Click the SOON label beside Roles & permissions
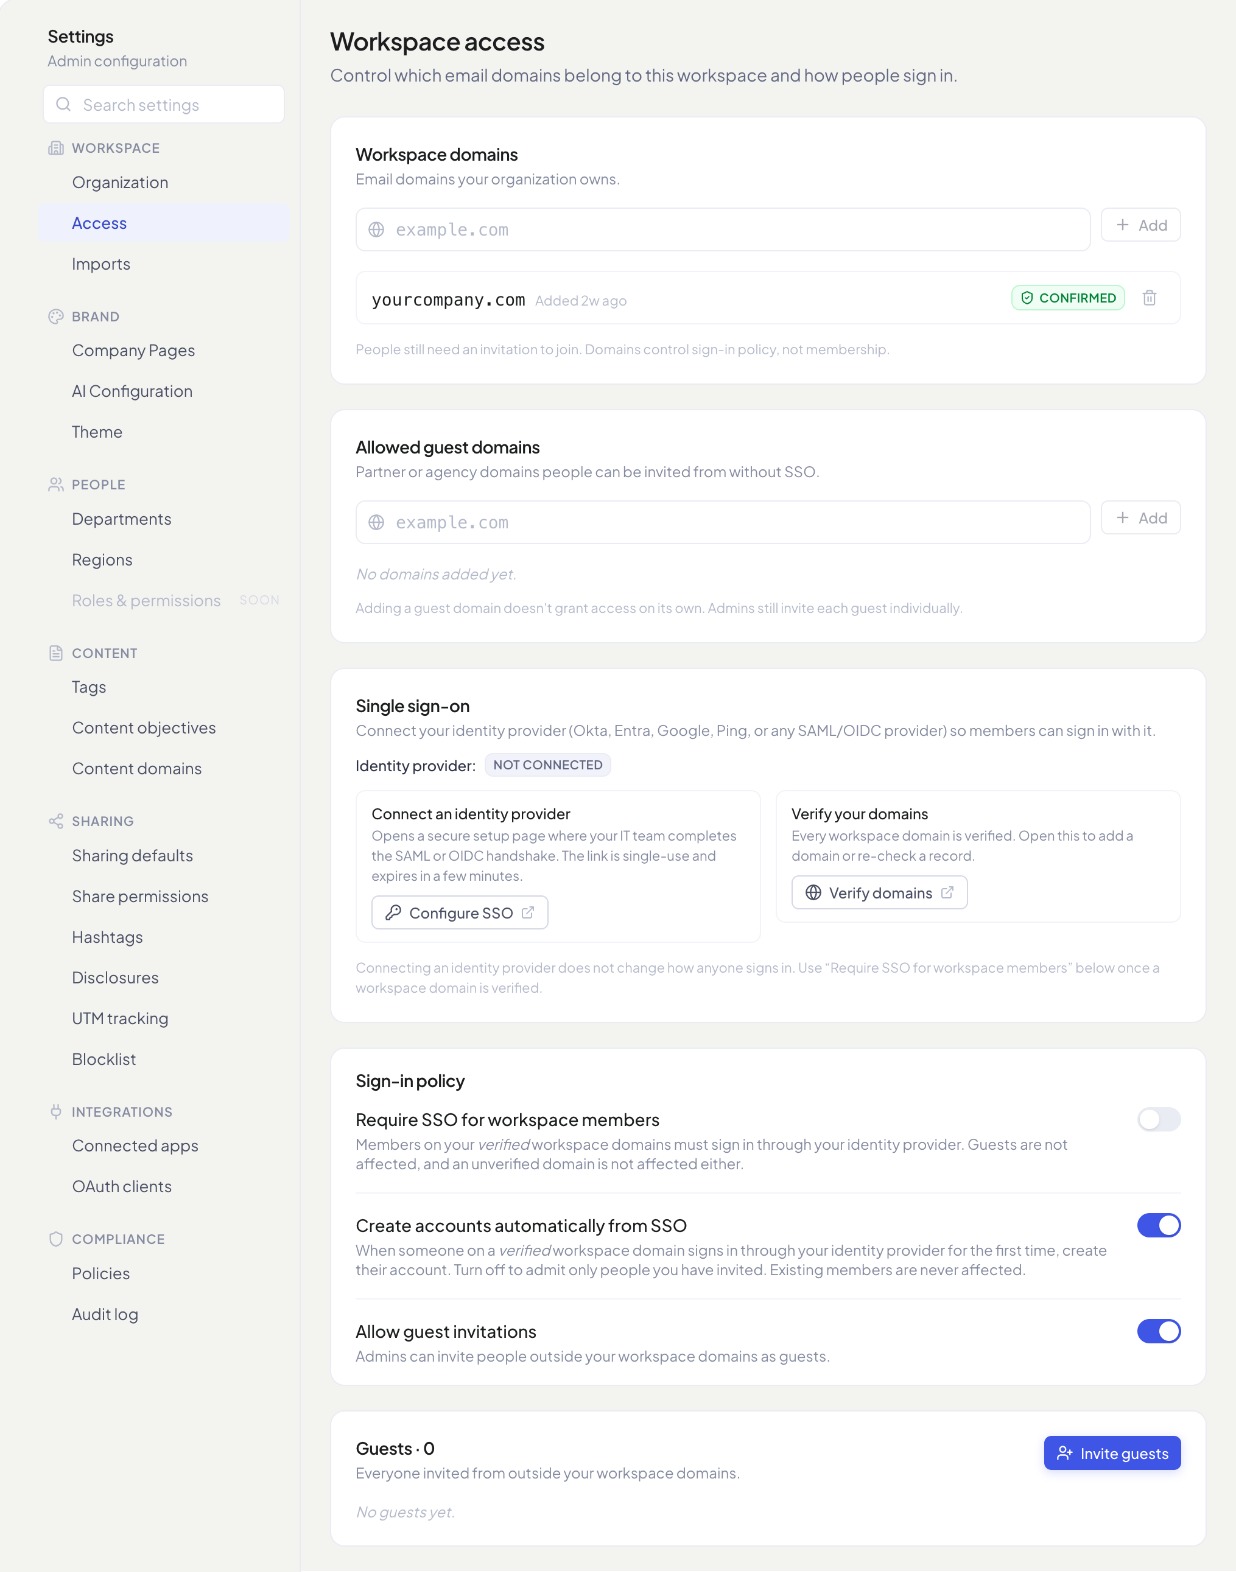 pyautogui.click(x=259, y=601)
